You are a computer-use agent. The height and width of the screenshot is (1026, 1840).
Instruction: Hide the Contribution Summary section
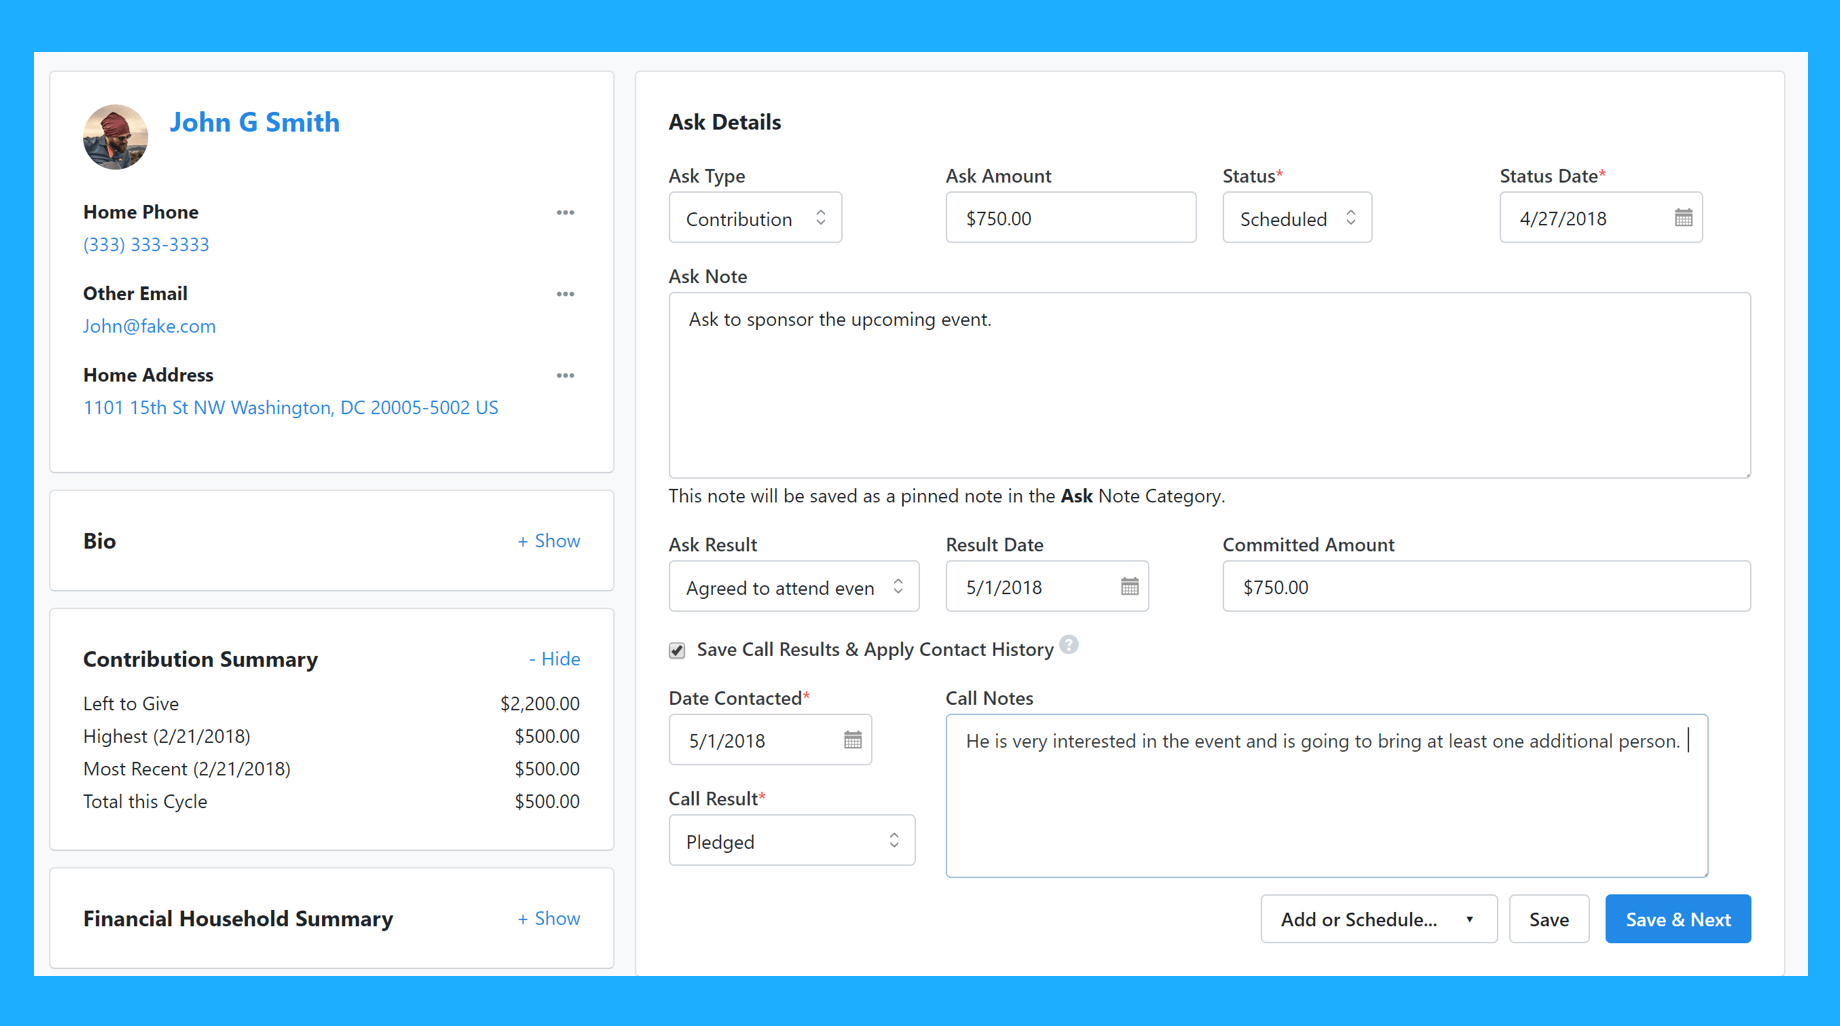click(554, 659)
